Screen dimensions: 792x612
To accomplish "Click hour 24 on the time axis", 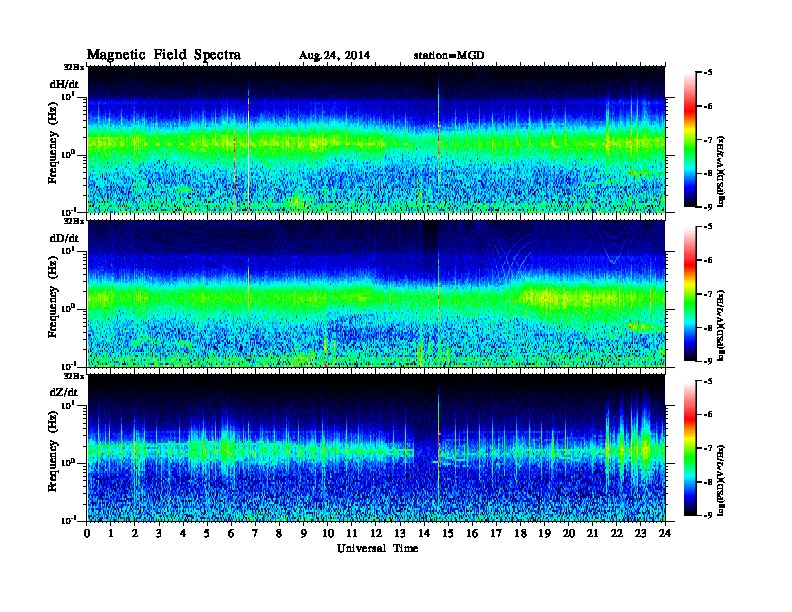I will pyautogui.click(x=665, y=534).
